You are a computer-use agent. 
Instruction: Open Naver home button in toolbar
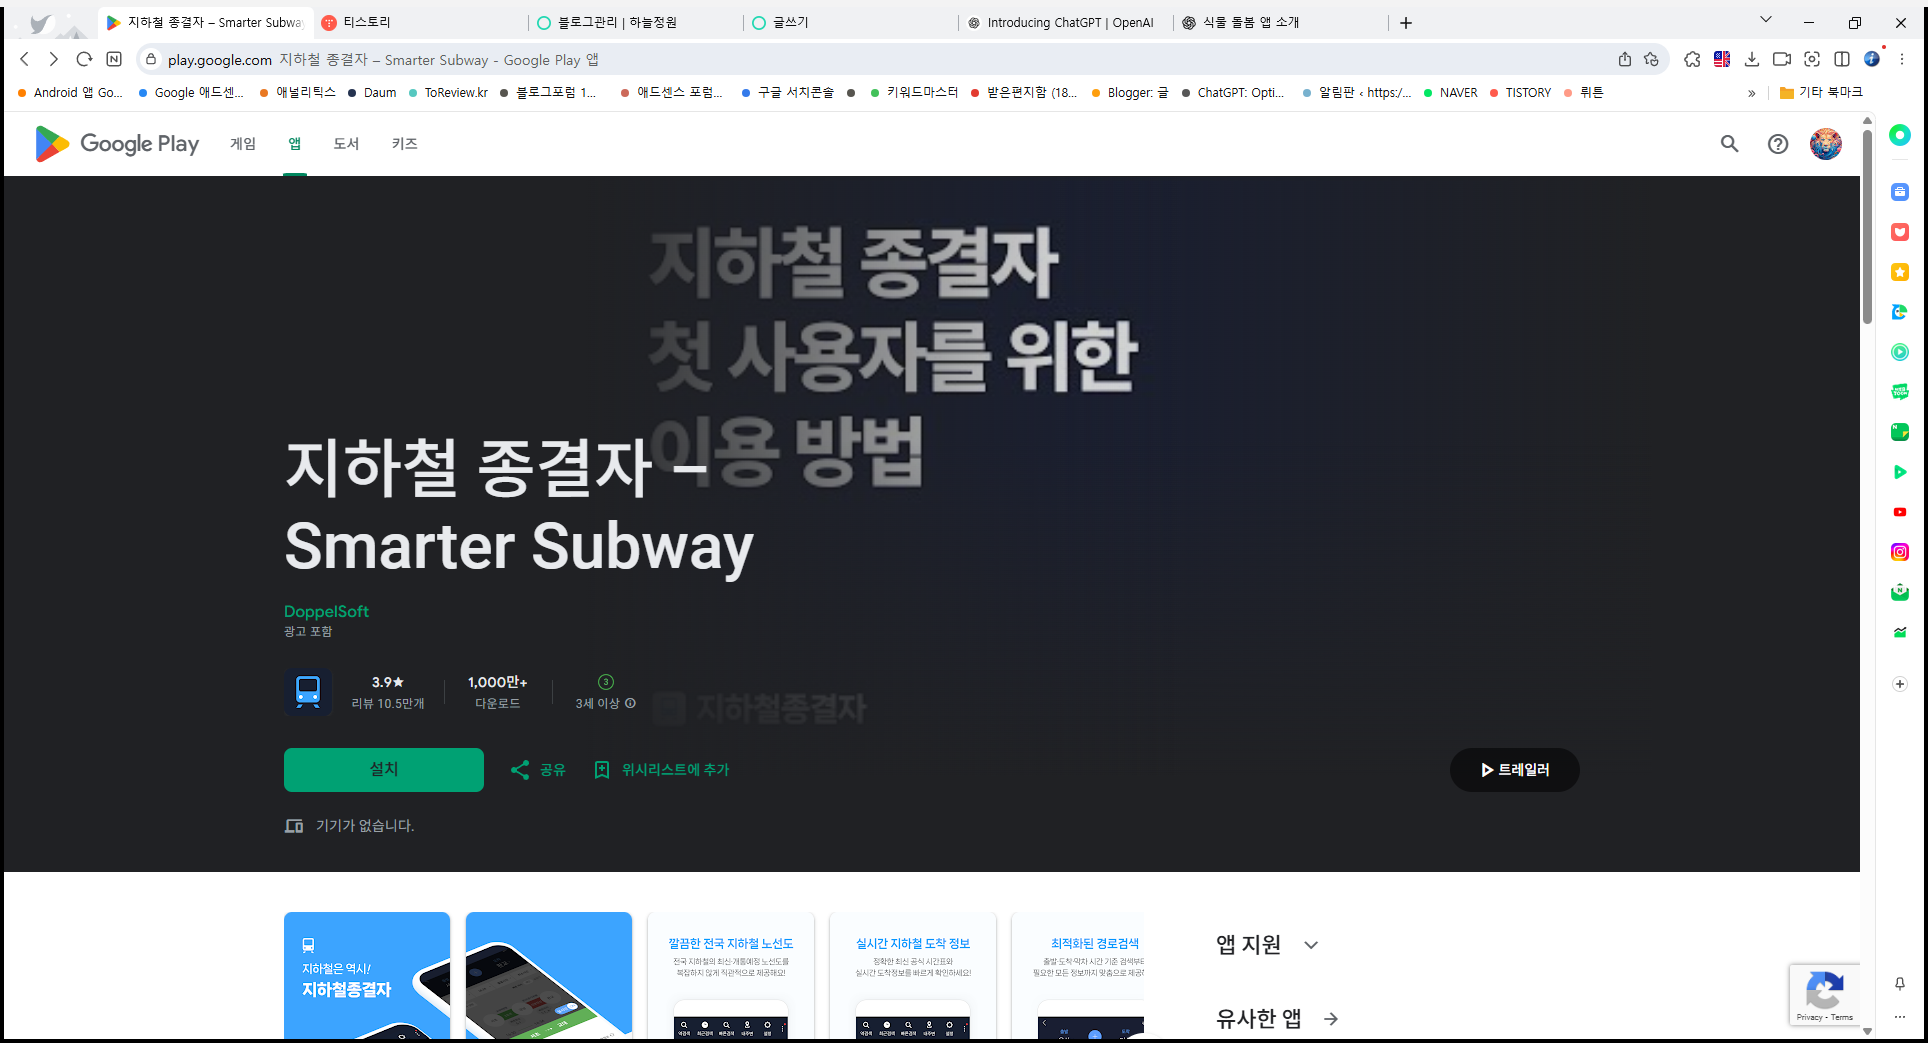114,59
